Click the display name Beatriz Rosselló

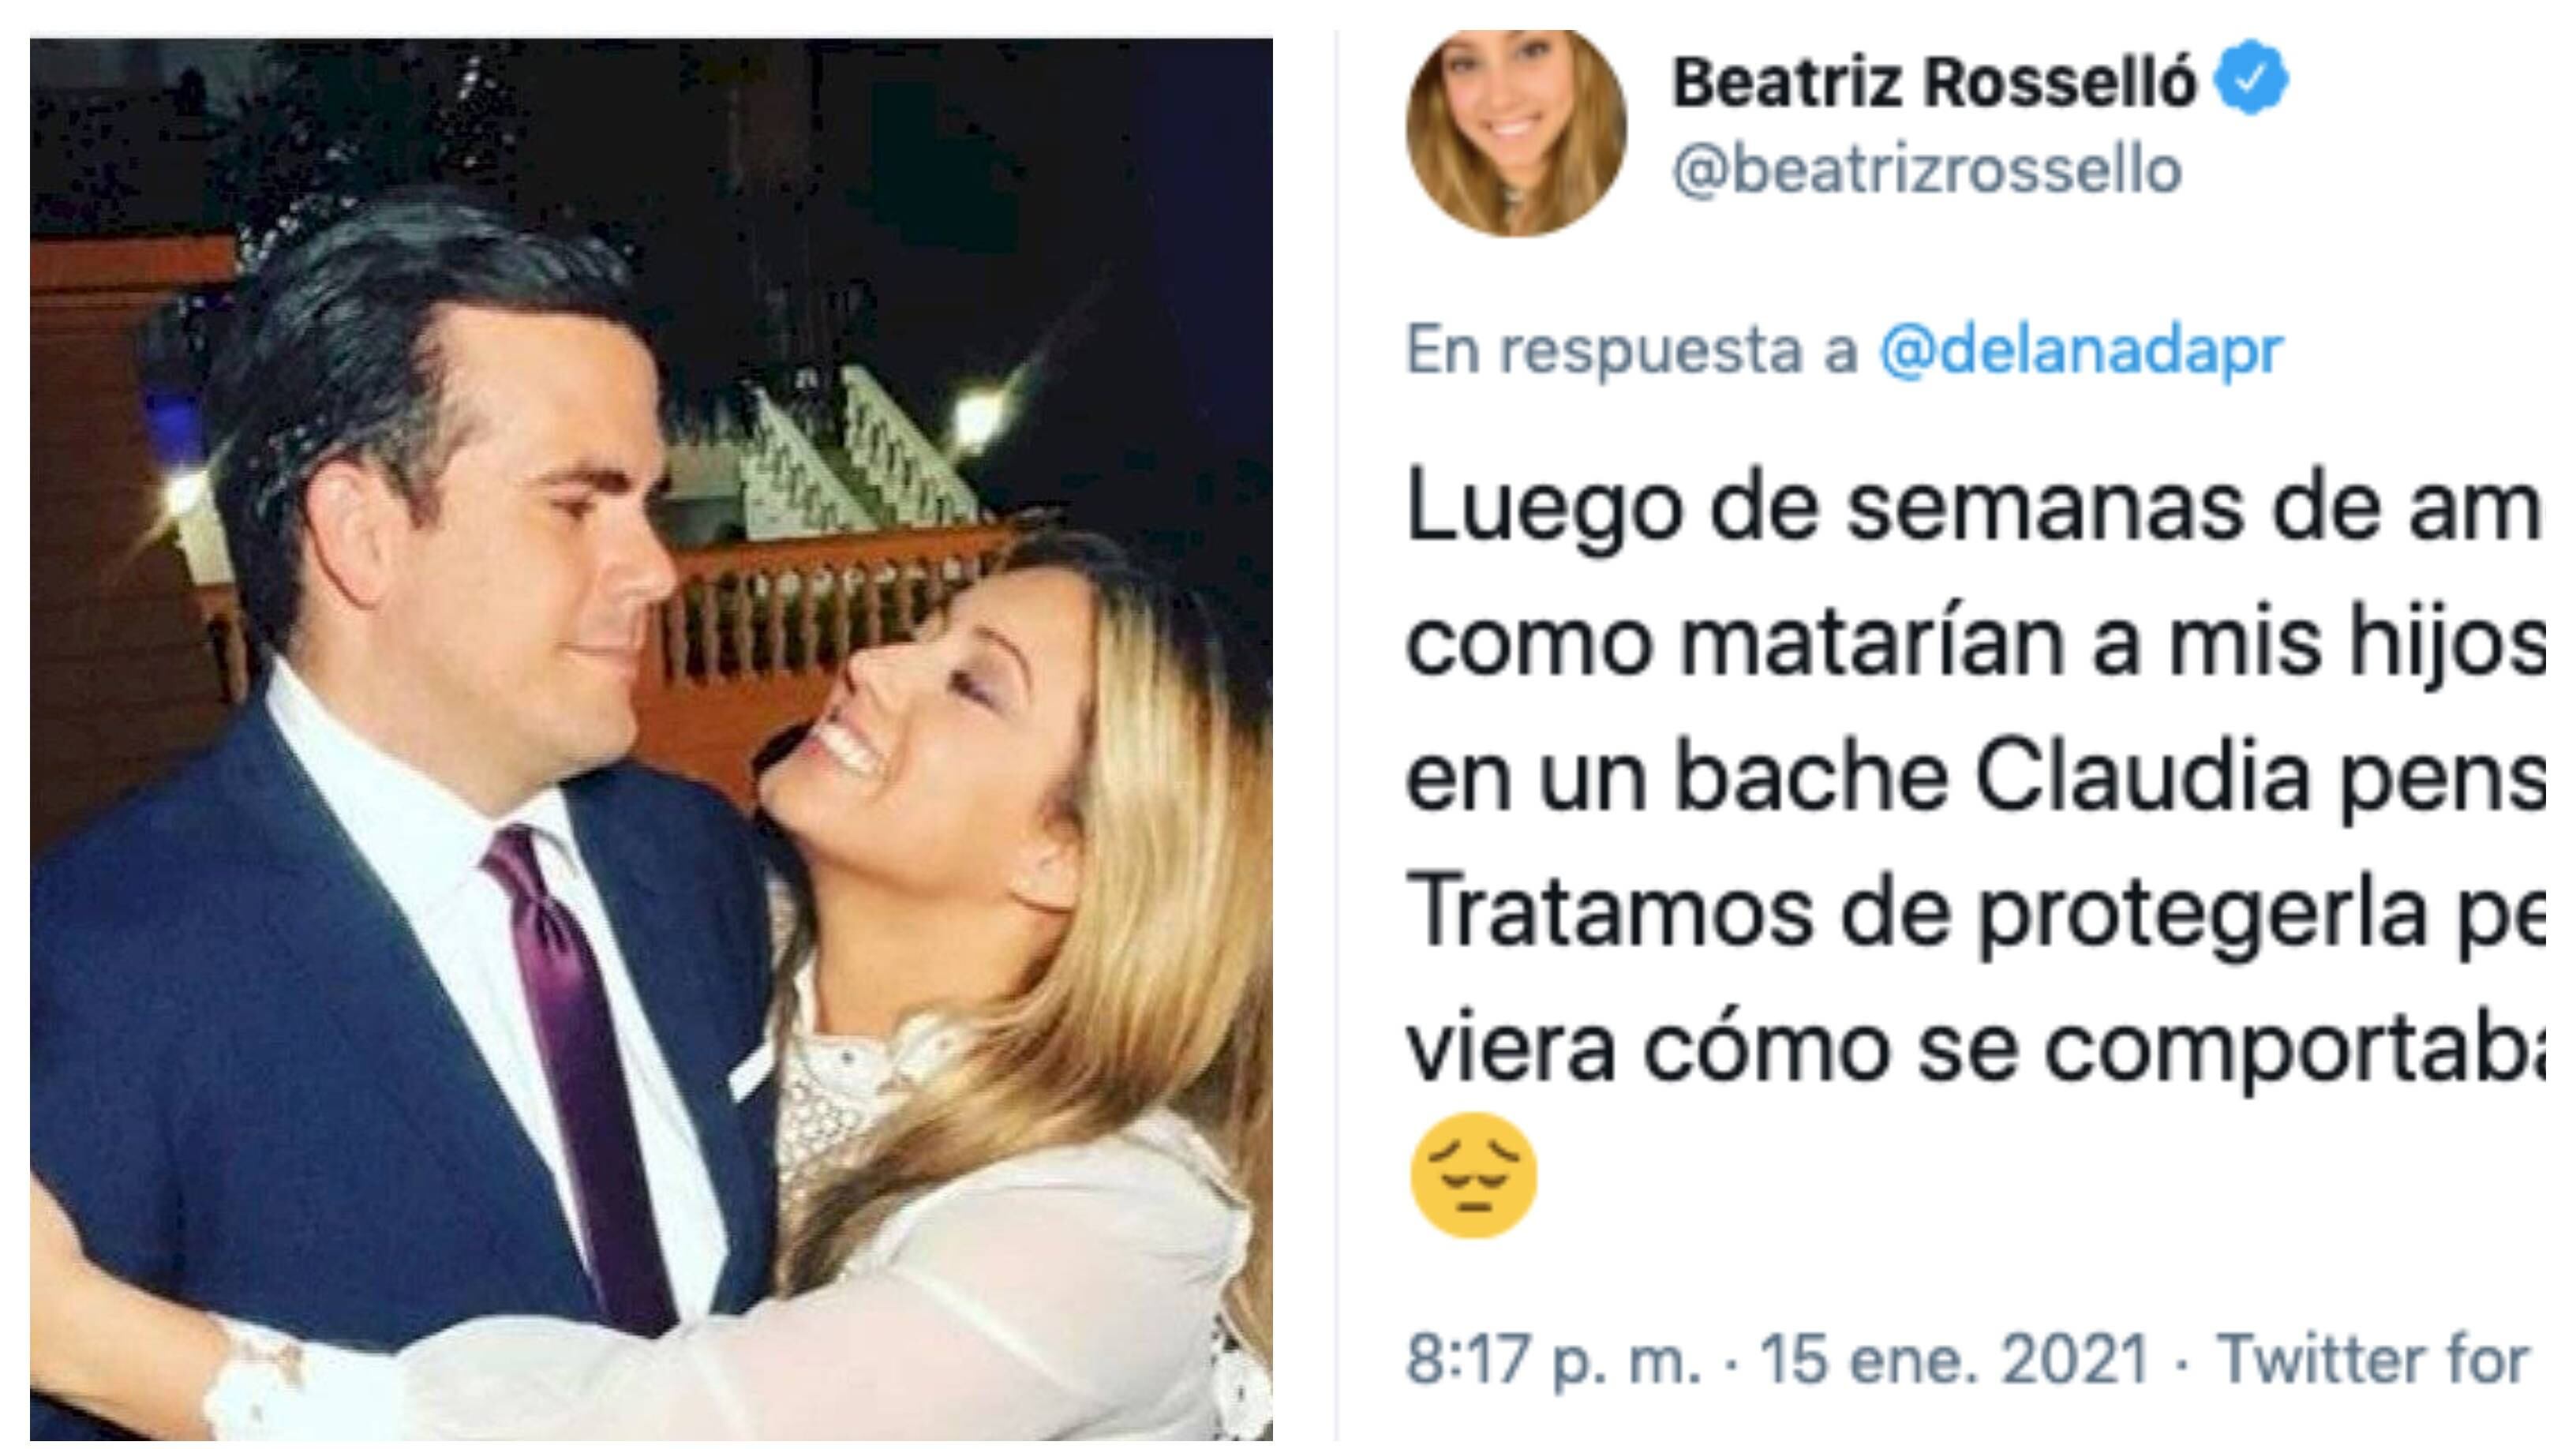click(1934, 82)
